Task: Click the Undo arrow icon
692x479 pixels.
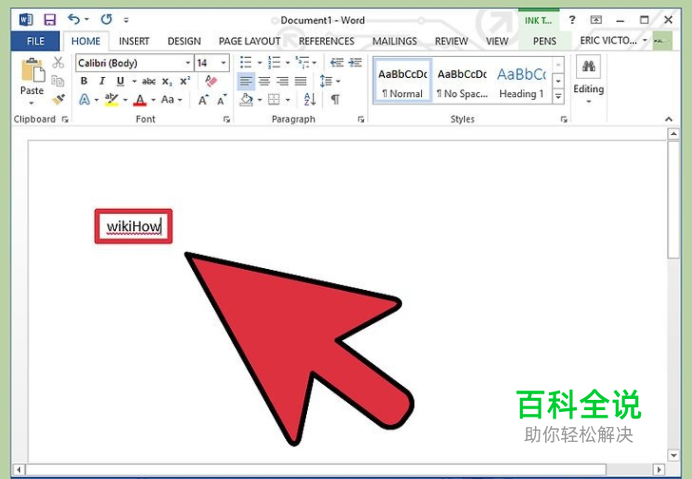Action: [74, 19]
